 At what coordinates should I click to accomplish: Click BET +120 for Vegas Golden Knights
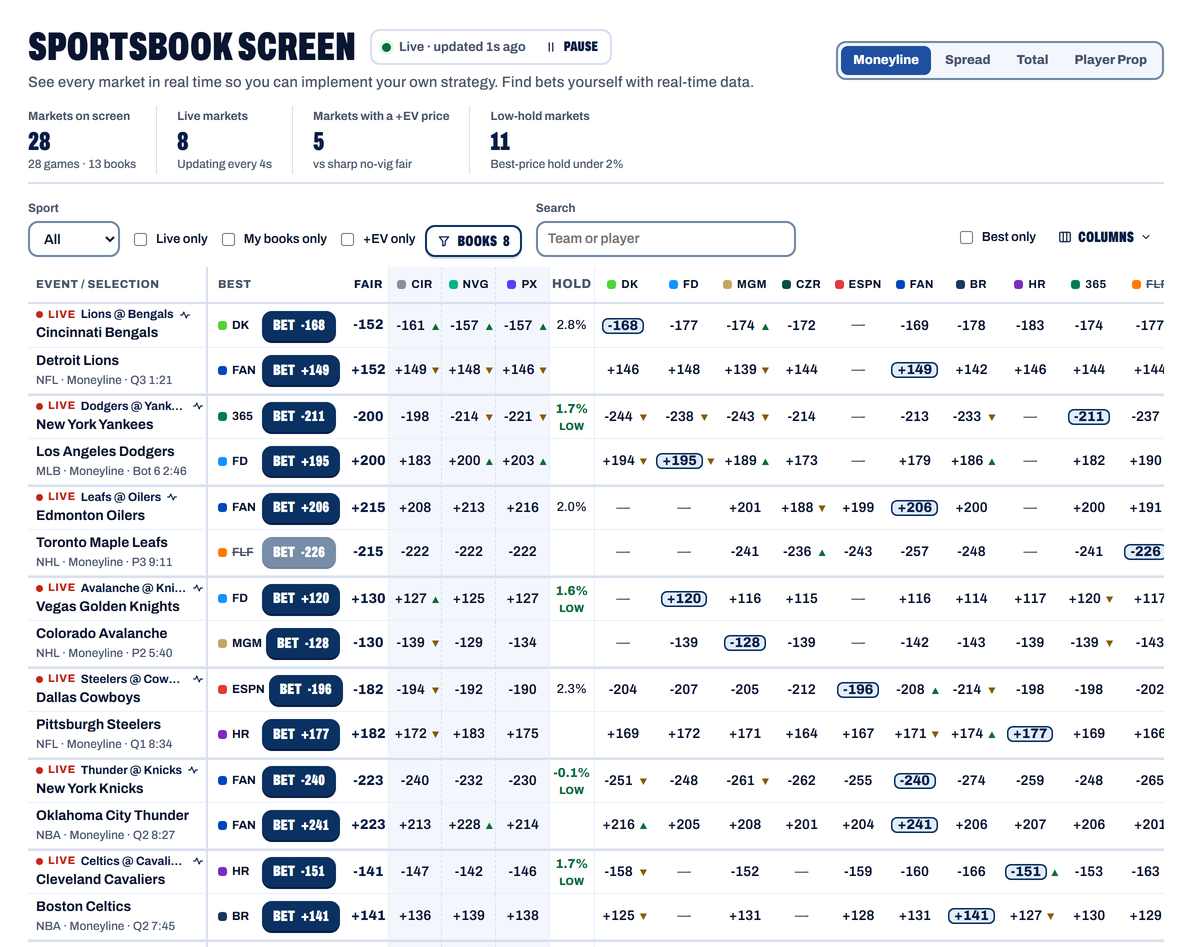coord(301,599)
